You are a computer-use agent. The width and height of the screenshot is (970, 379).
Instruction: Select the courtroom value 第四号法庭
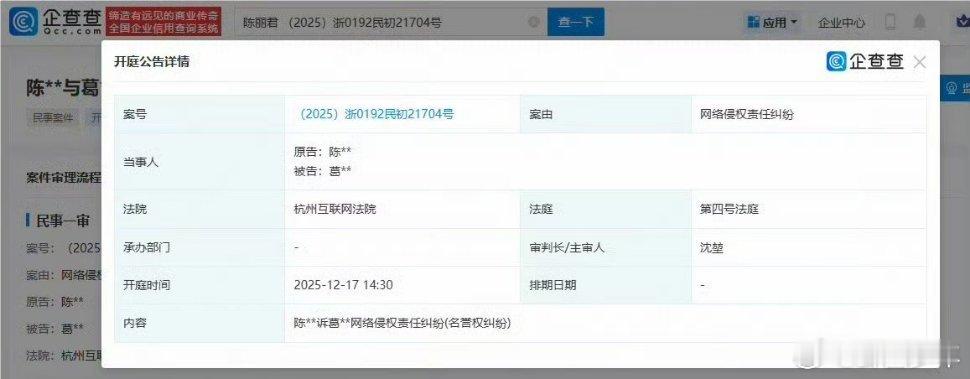tap(729, 209)
